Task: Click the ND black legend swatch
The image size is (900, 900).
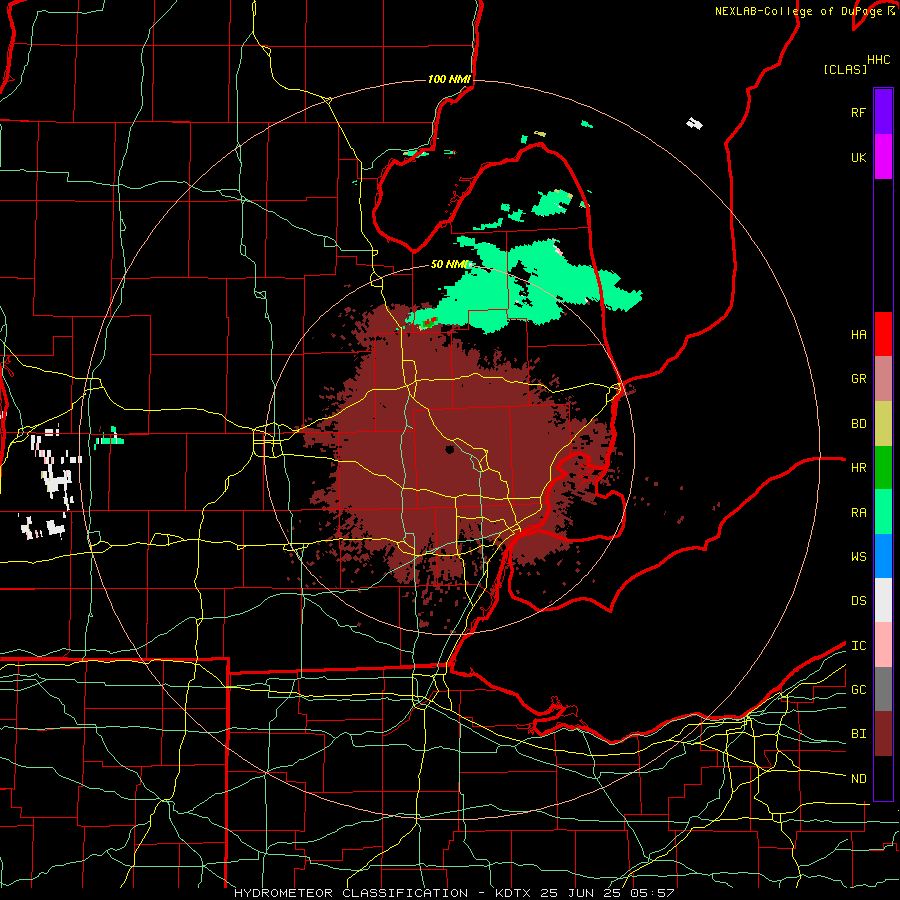Action: click(x=883, y=778)
